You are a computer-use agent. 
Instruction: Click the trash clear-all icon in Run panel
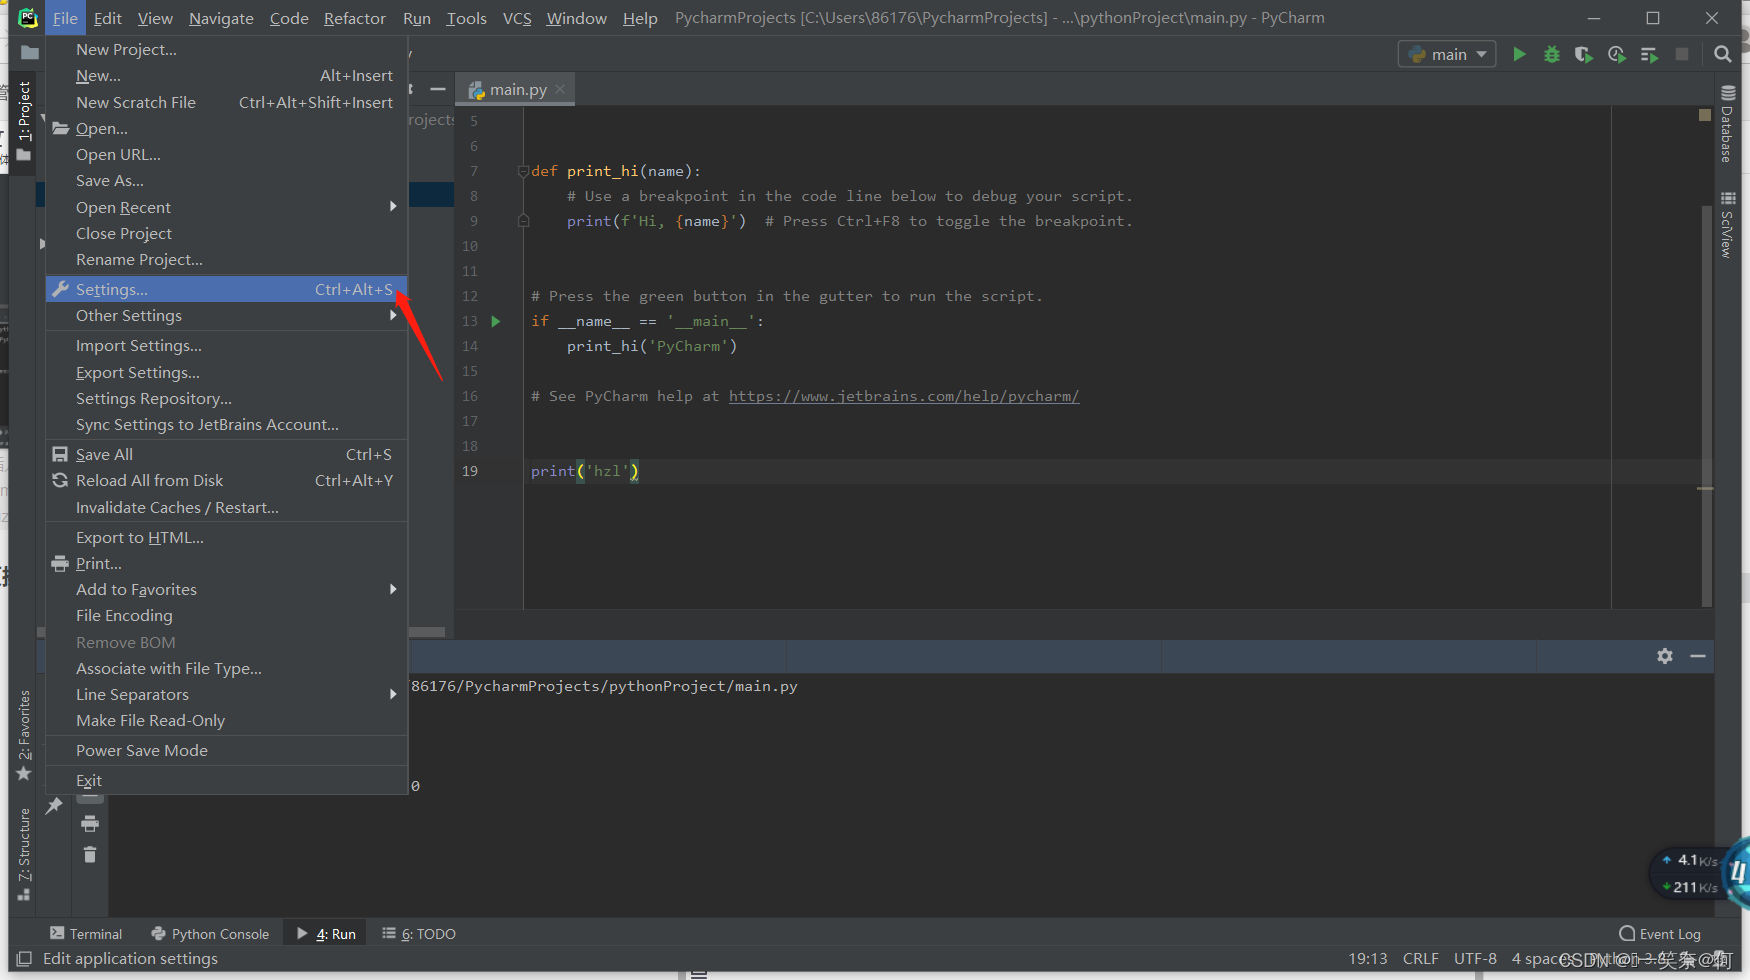(90, 854)
